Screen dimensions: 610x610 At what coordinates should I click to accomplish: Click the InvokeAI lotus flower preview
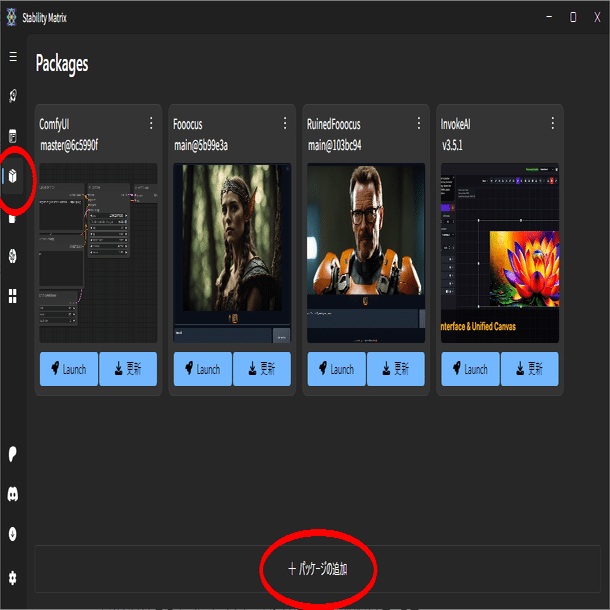pos(500,253)
